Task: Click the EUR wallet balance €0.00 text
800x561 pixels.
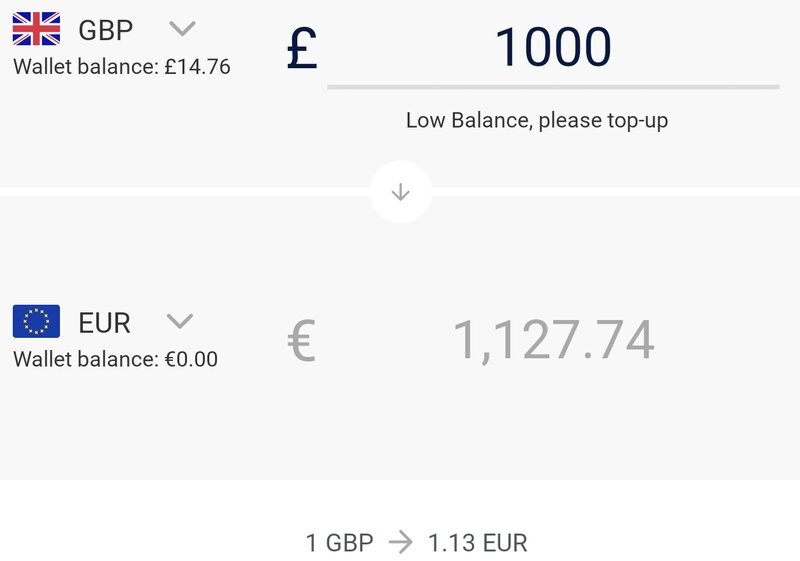Action: tap(116, 359)
